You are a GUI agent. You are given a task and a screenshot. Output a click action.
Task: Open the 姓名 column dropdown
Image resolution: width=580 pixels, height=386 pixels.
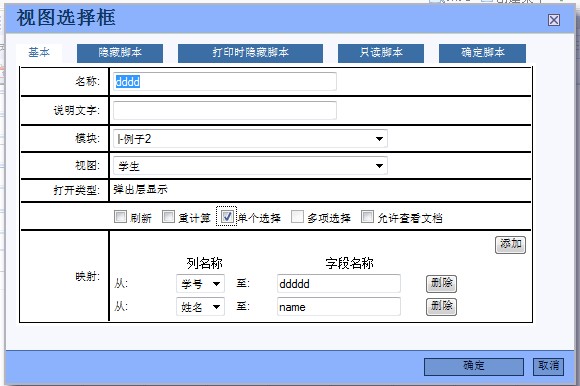click(x=200, y=307)
